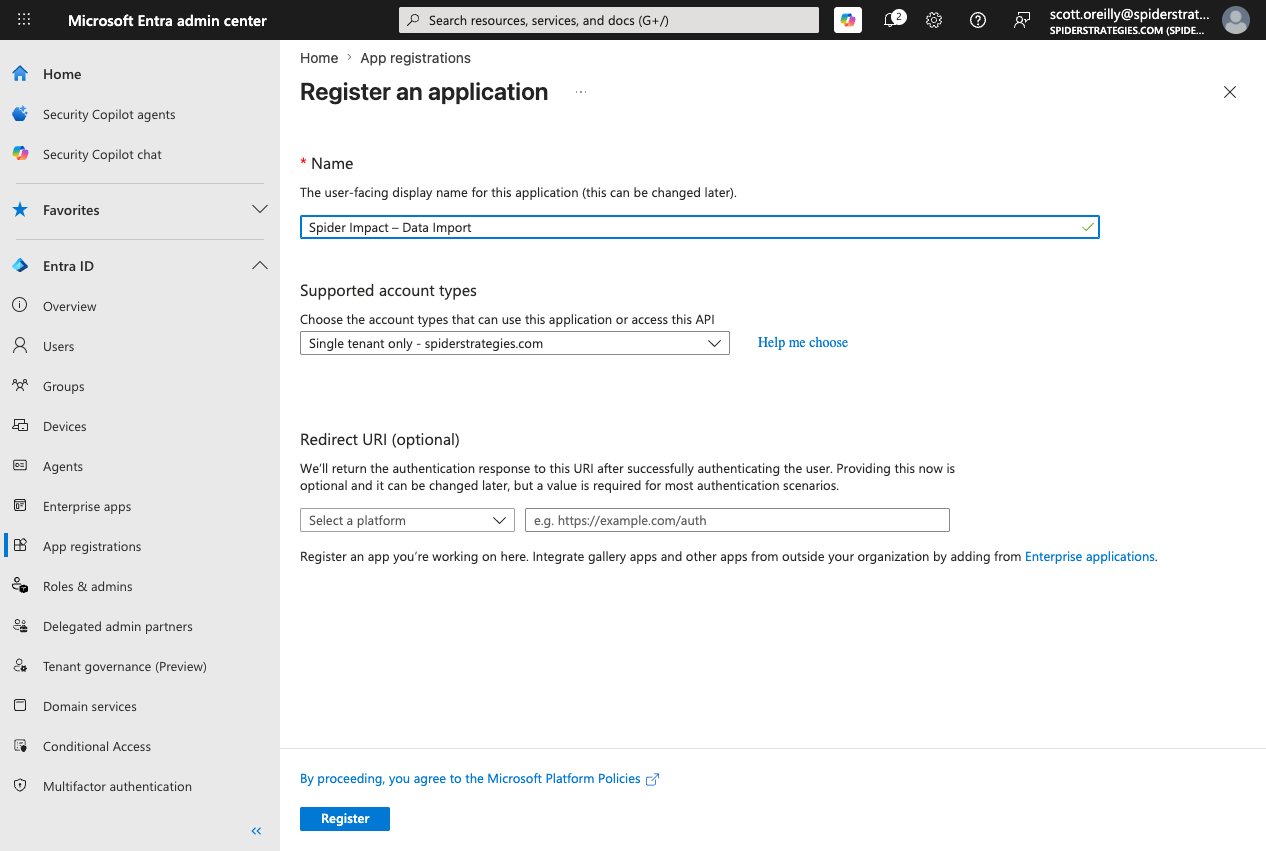Click the Multifactor authentication shield icon
The height and width of the screenshot is (851, 1266).
click(20, 786)
